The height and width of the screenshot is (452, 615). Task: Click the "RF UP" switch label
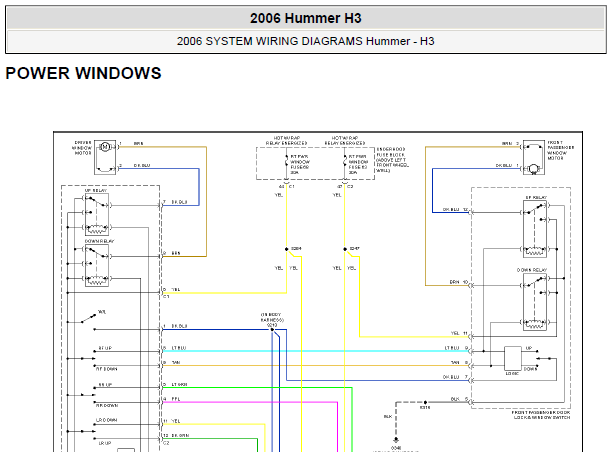pos(105,348)
